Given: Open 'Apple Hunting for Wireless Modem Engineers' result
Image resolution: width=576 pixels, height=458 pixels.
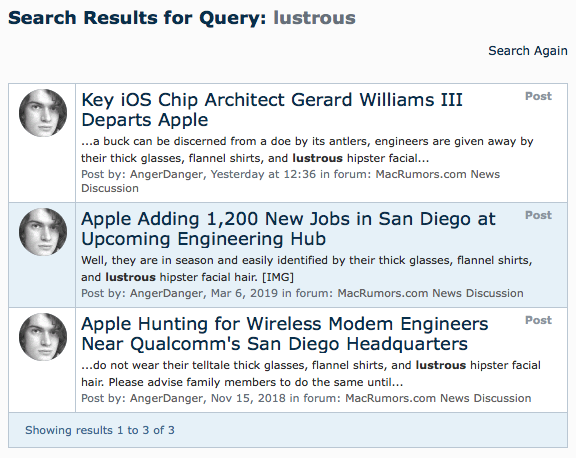Looking at the screenshot, I should point(285,334).
